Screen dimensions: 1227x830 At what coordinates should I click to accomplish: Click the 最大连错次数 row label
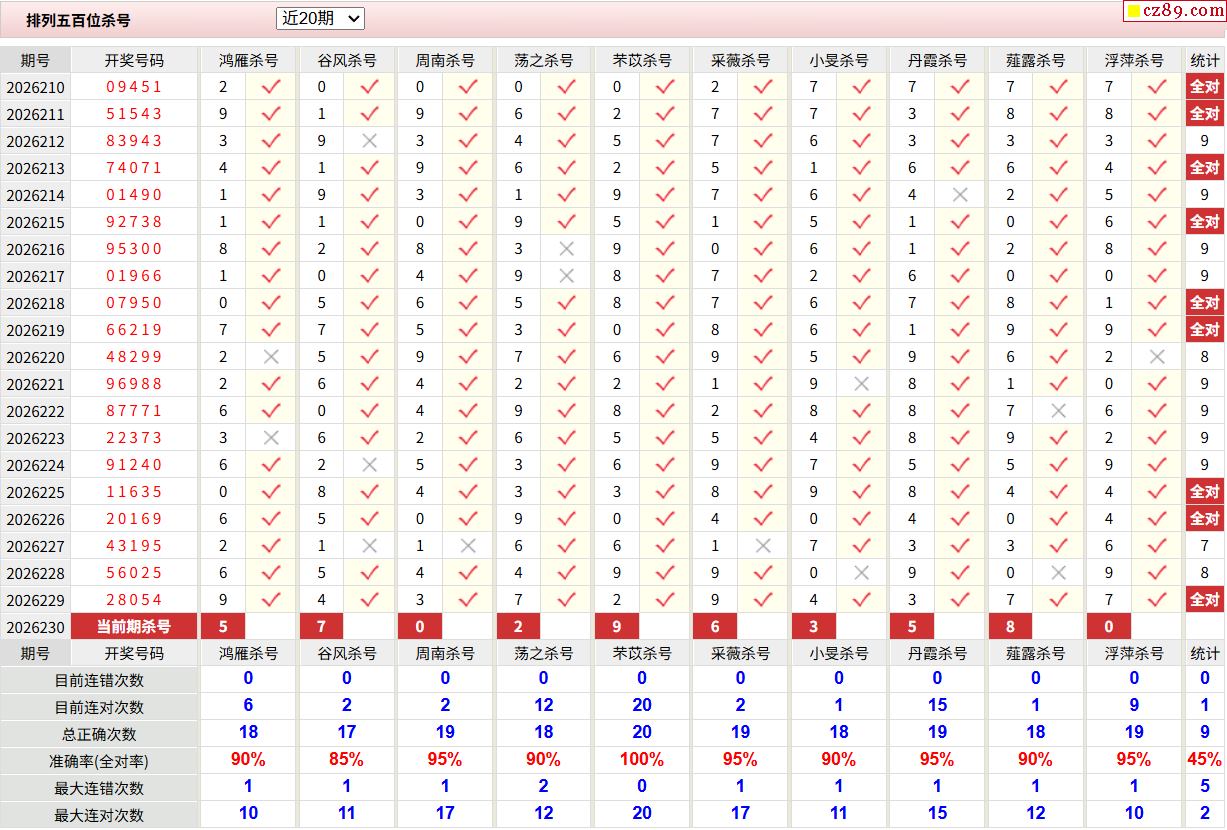99,788
